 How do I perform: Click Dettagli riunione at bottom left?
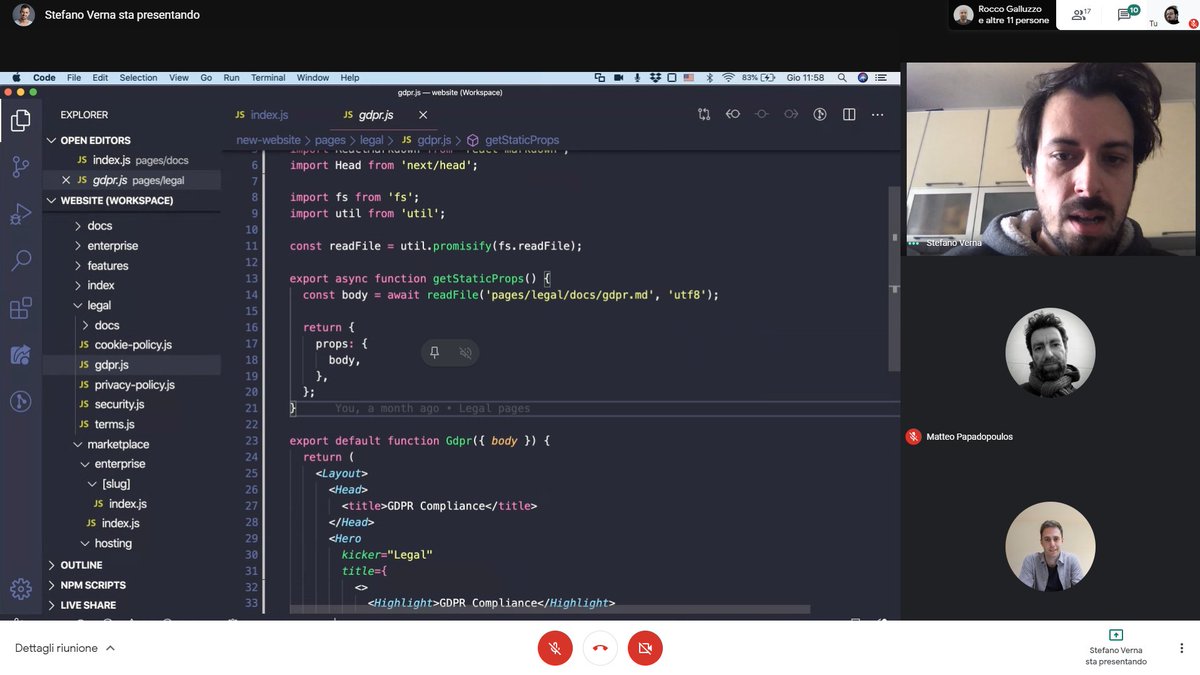pyautogui.click(x=58, y=648)
